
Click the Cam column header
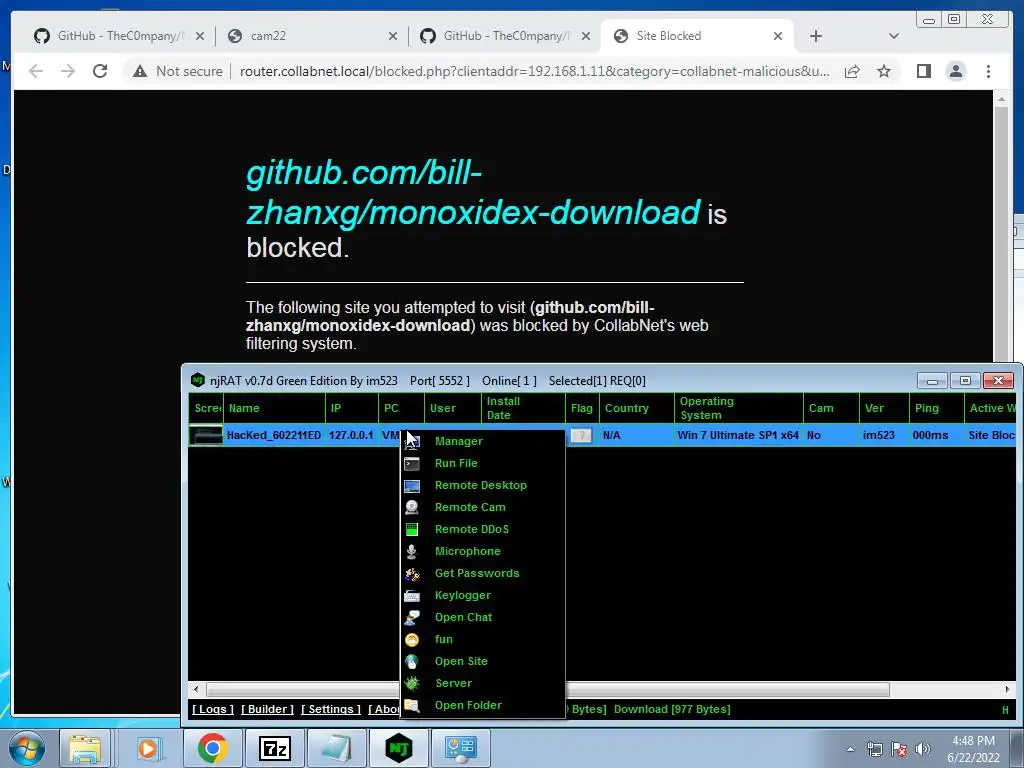pos(831,408)
